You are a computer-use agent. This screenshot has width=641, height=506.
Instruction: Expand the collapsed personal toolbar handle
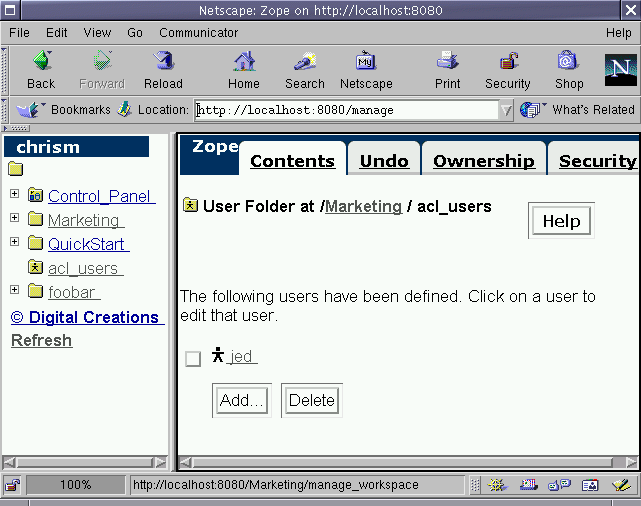16,128
